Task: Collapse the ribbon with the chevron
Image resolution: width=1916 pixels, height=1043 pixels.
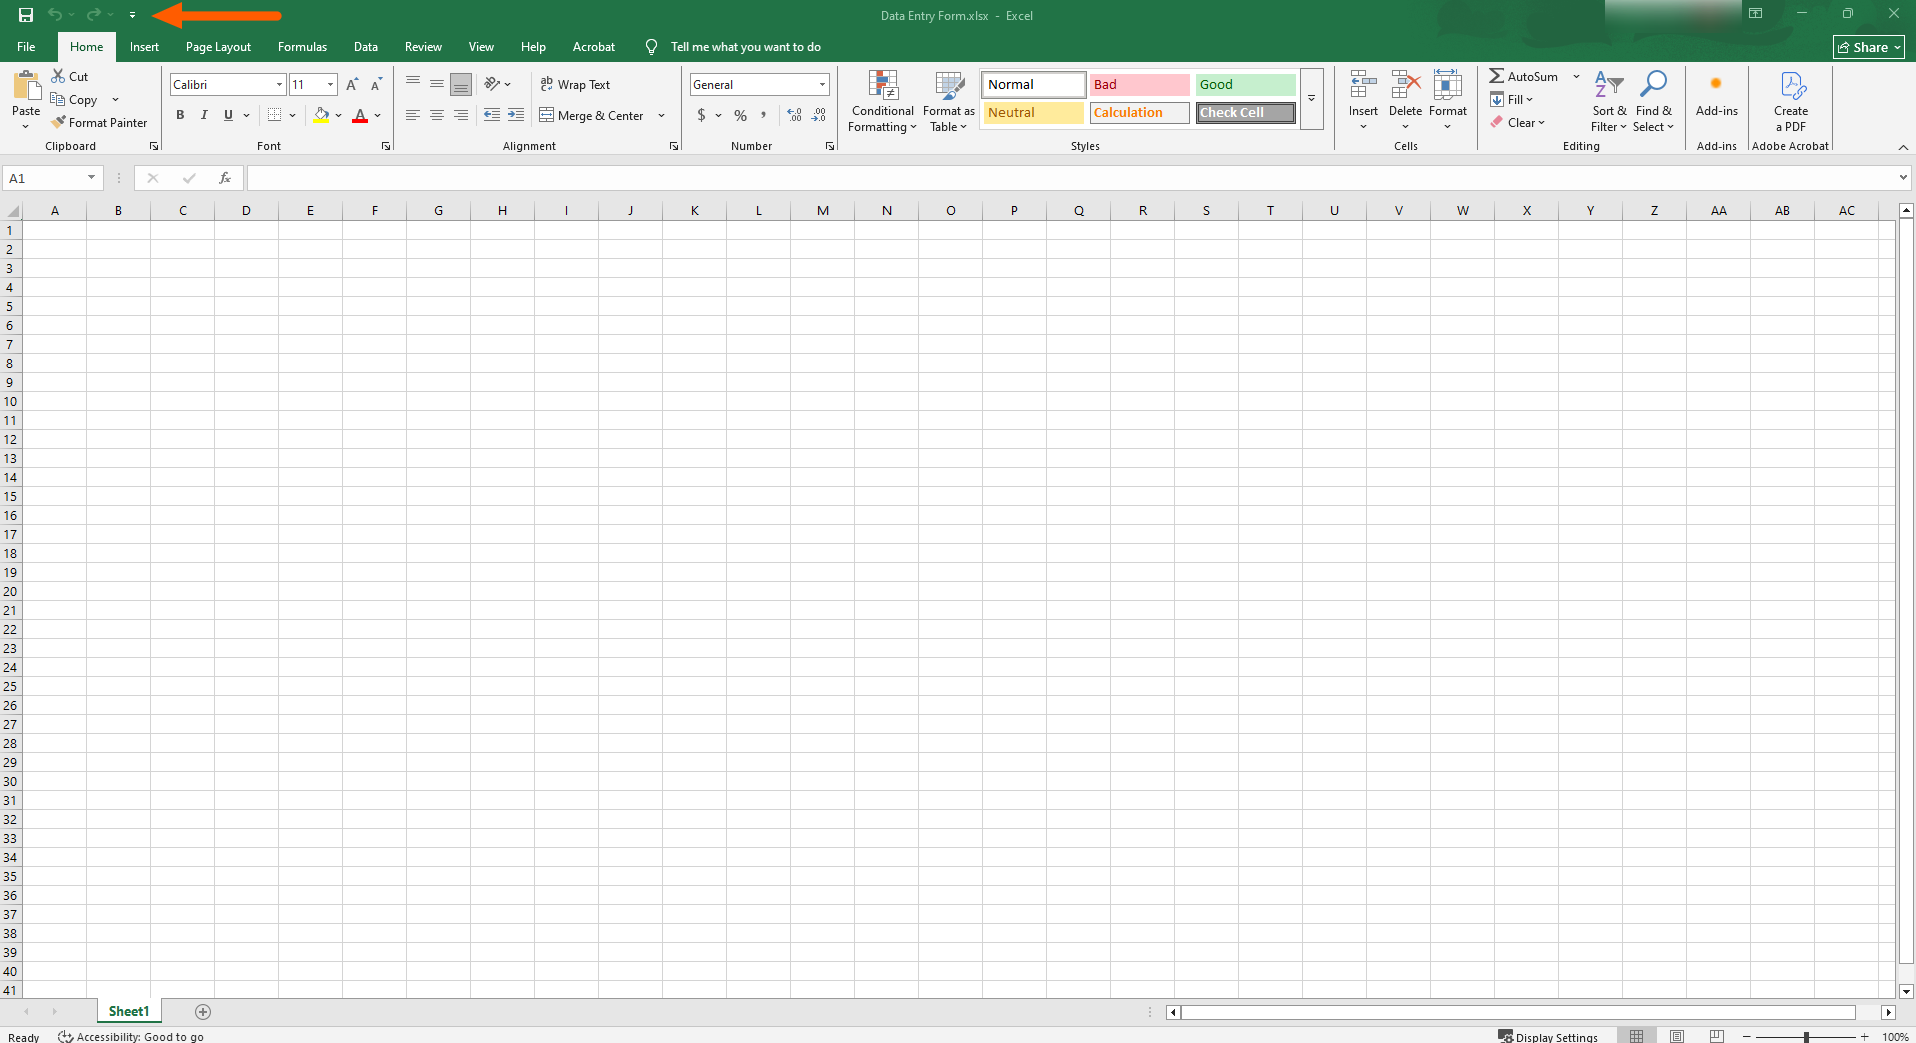Action: pos(1903,147)
